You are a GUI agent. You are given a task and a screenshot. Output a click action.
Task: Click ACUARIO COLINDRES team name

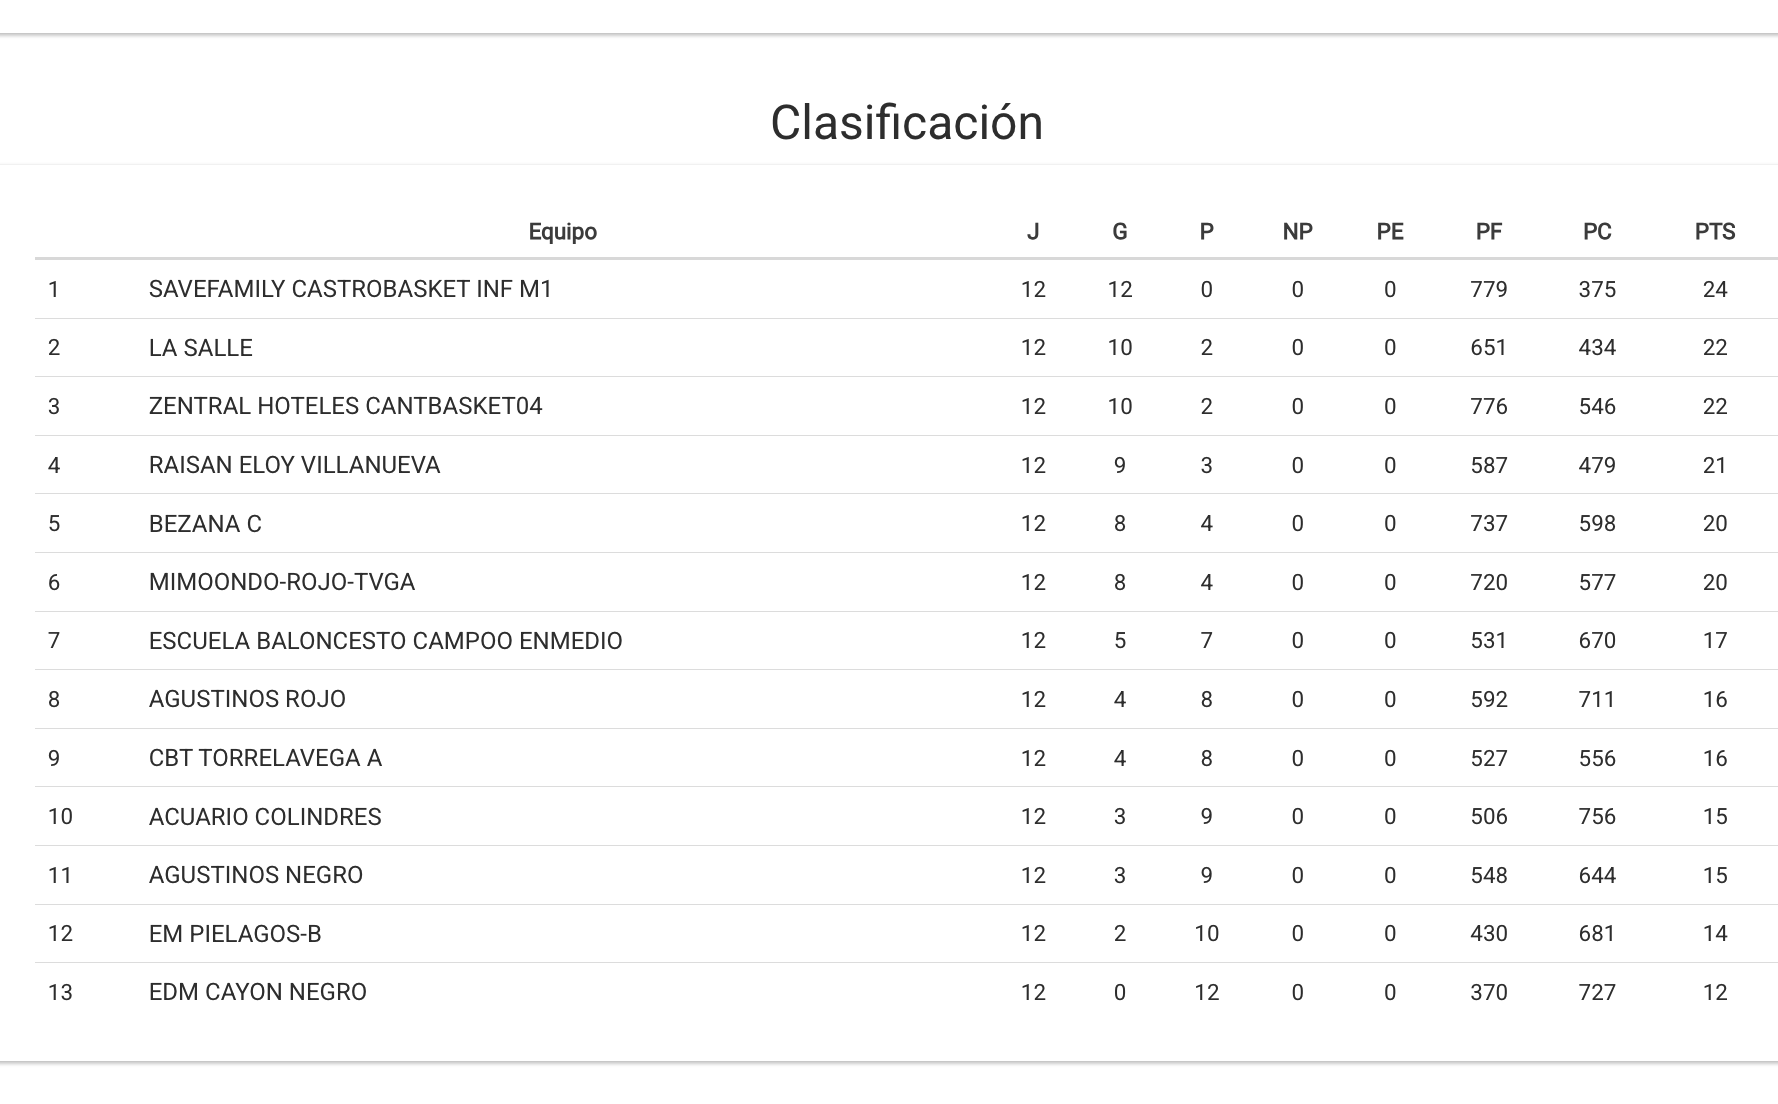[x=265, y=817]
